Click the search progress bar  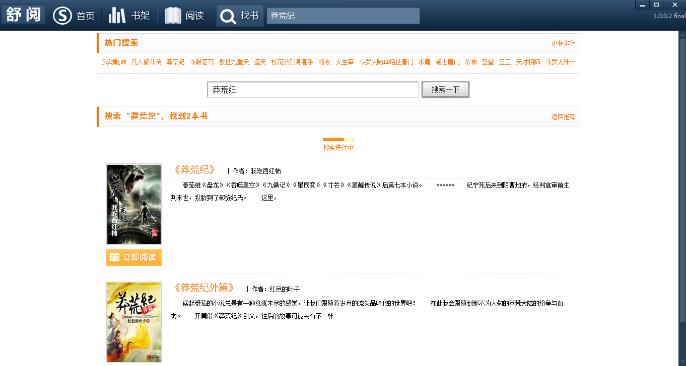tap(338, 139)
